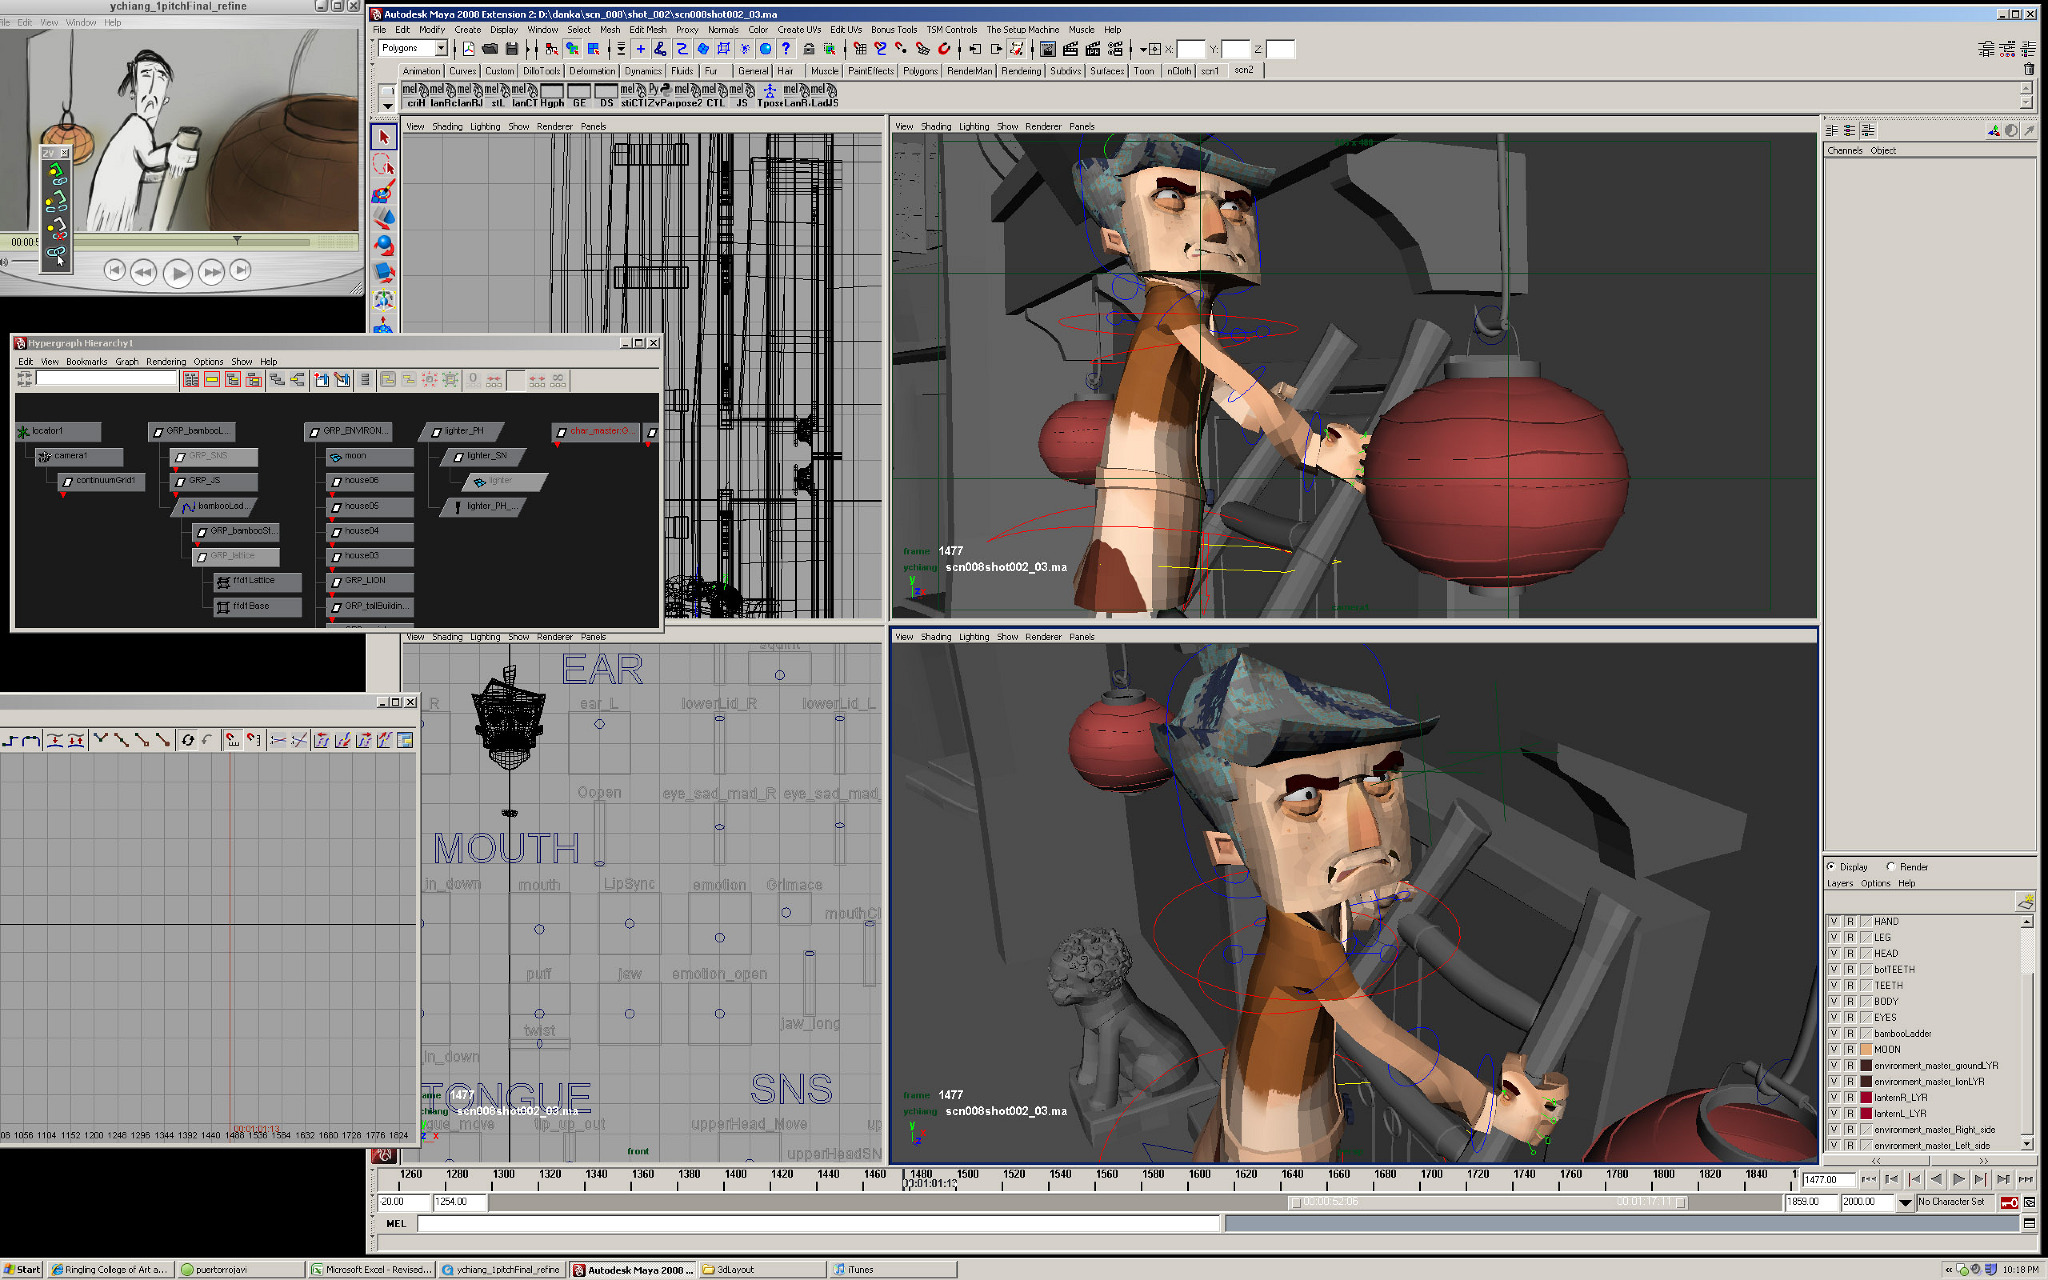Image resolution: width=2048 pixels, height=1280 pixels.
Task: Choose the Lasso select tool
Action: click(383, 164)
